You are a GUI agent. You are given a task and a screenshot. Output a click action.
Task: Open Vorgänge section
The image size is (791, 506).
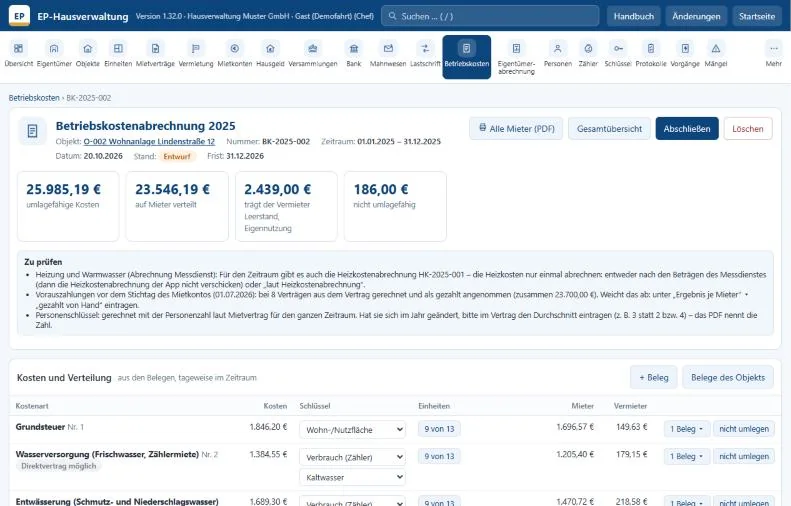(x=685, y=54)
